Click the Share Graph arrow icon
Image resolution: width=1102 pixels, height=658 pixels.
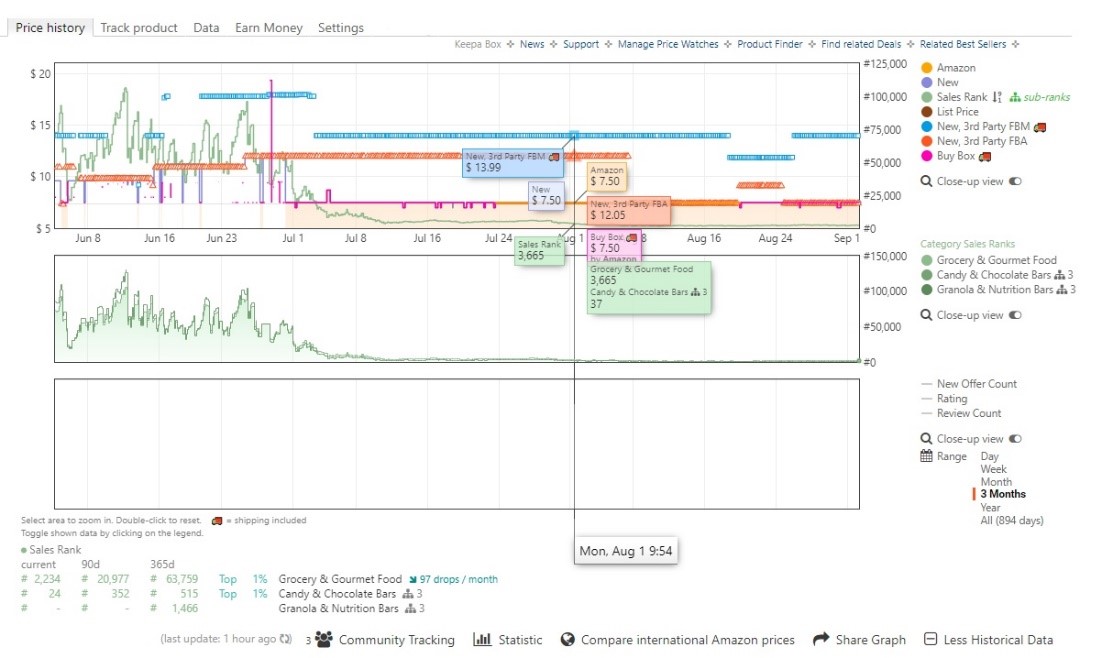821,639
